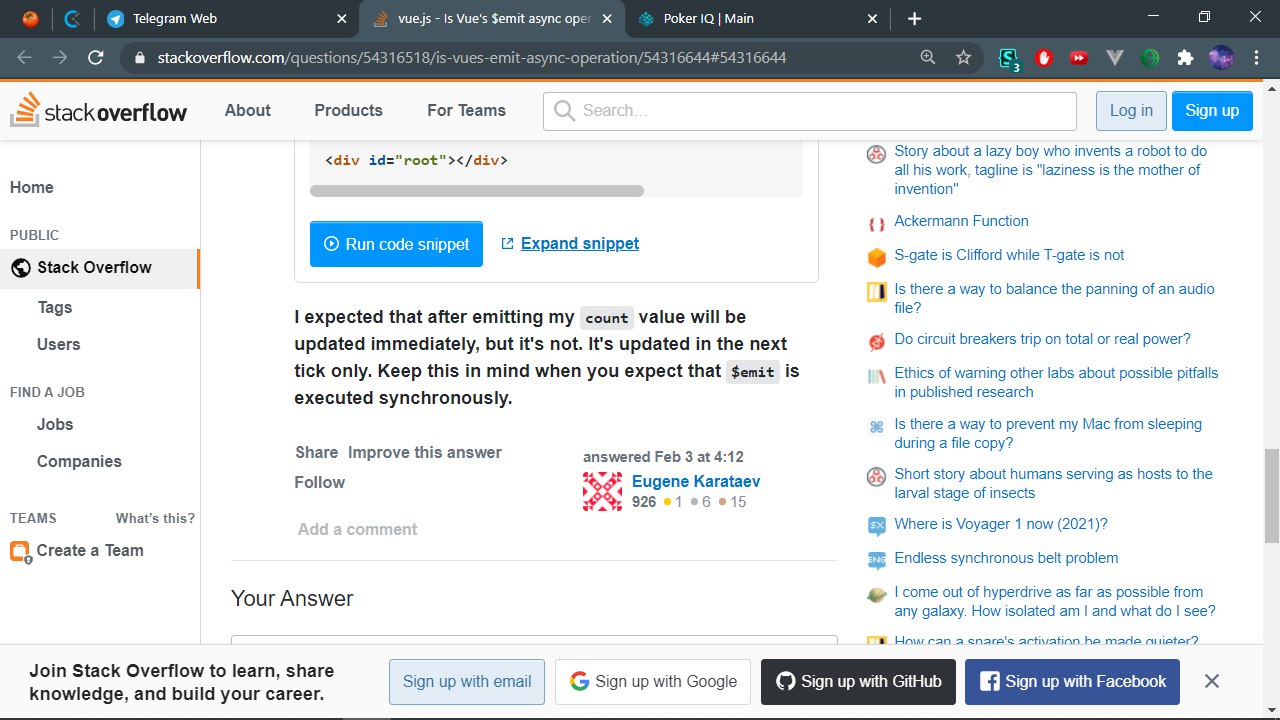Open Chrome three-dot menu
Image resolution: width=1280 pixels, height=720 pixels.
coord(1255,58)
